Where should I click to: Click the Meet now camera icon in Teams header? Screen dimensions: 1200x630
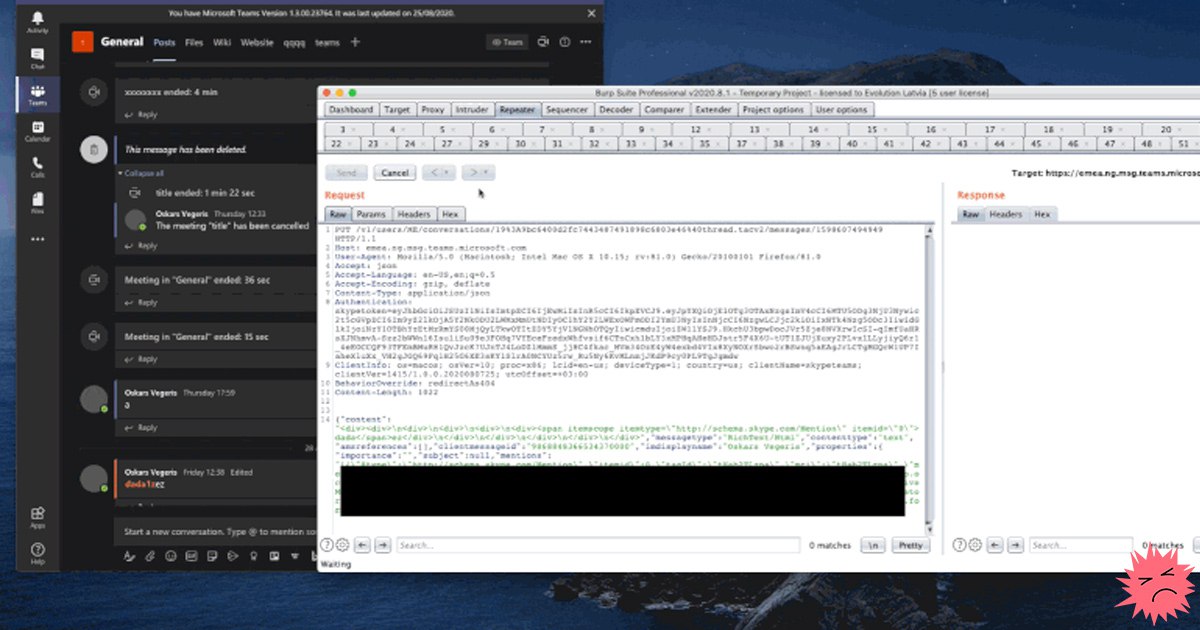(543, 42)
